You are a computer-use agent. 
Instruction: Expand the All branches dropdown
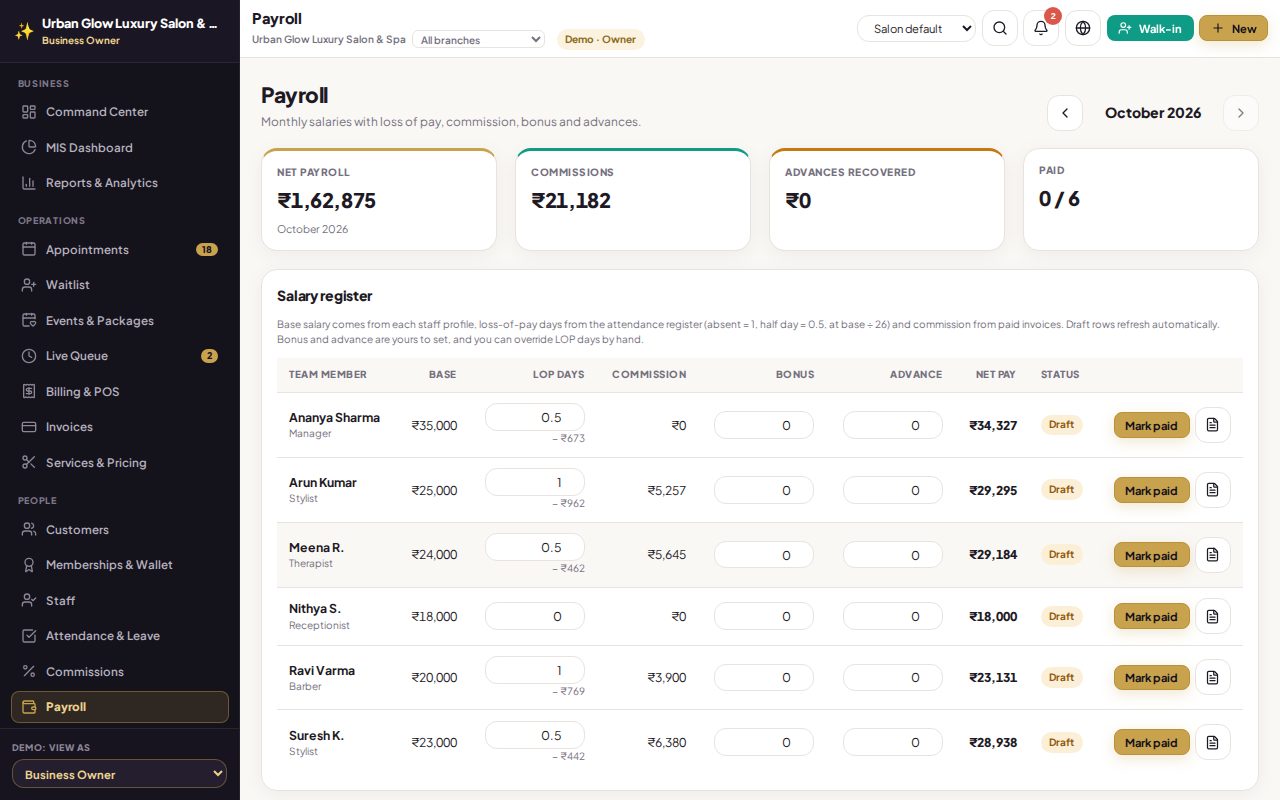(478, 40)
